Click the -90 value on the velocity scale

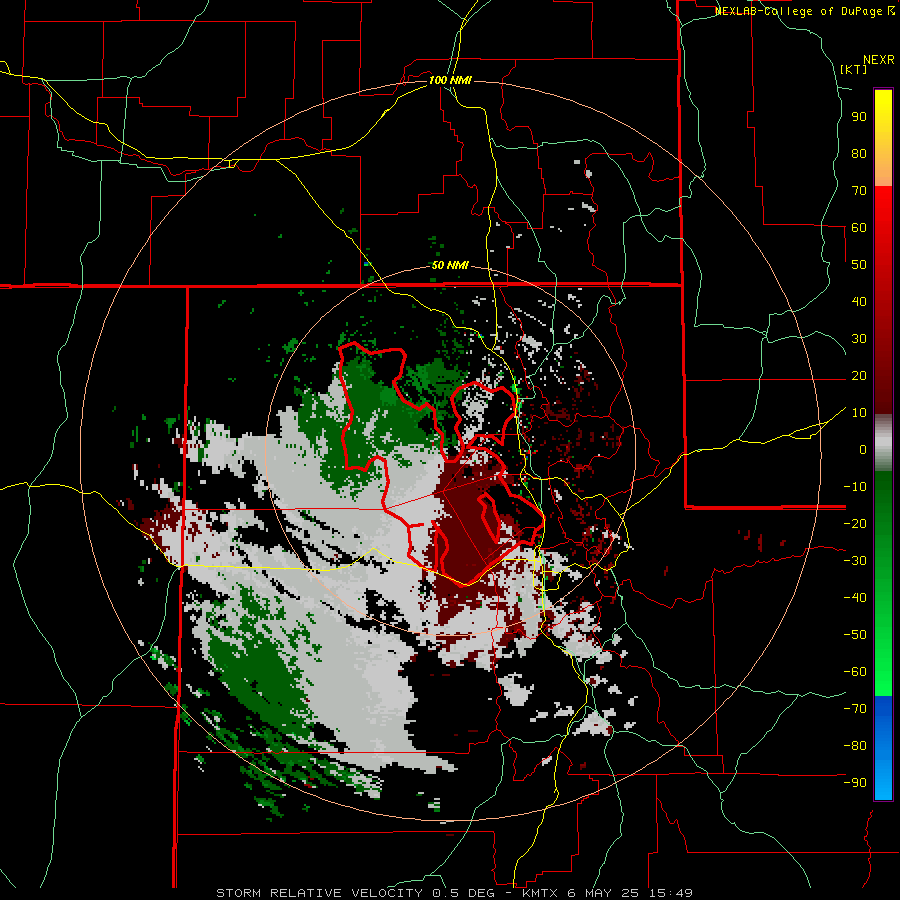tap(855, 783)
